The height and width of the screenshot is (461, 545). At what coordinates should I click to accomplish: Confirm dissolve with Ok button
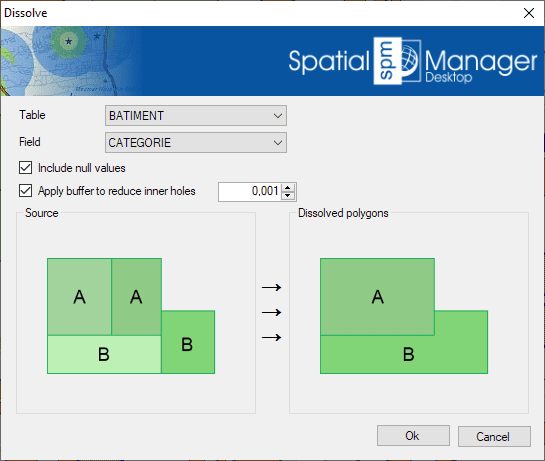click(413, 436)
